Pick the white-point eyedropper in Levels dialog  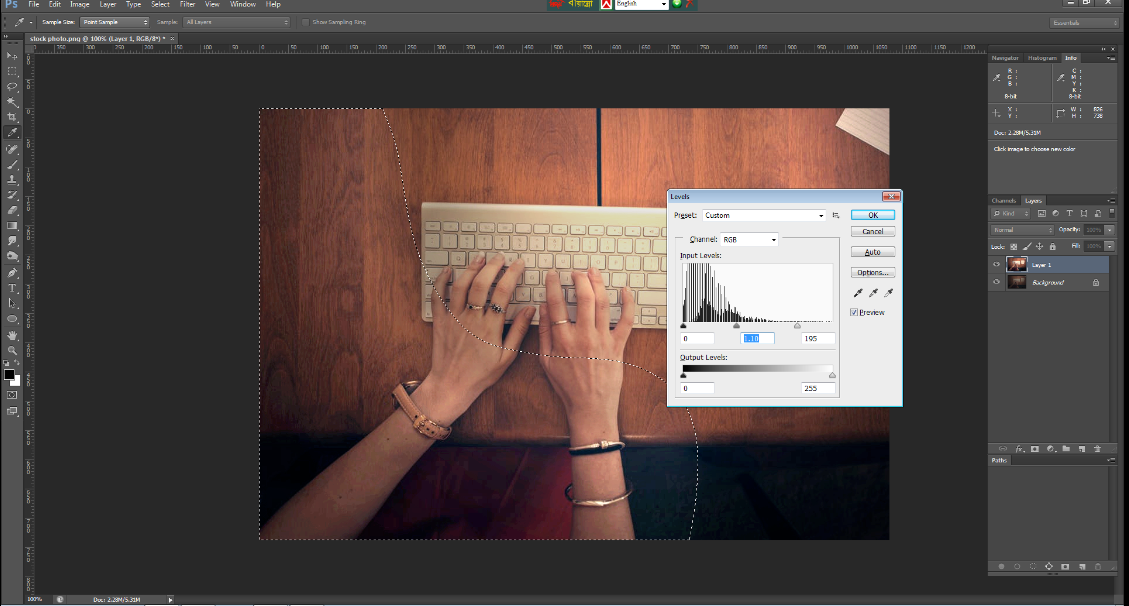tap(889, 292)
